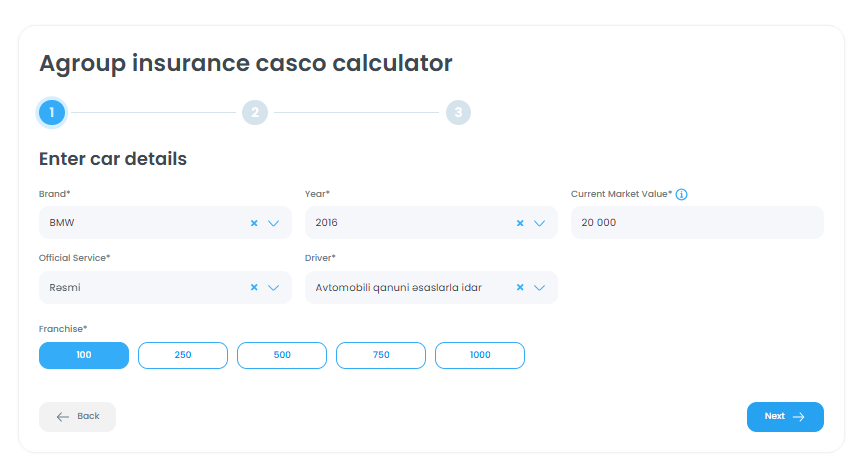
Task: Click the Back button
Action: pos(77,416)
